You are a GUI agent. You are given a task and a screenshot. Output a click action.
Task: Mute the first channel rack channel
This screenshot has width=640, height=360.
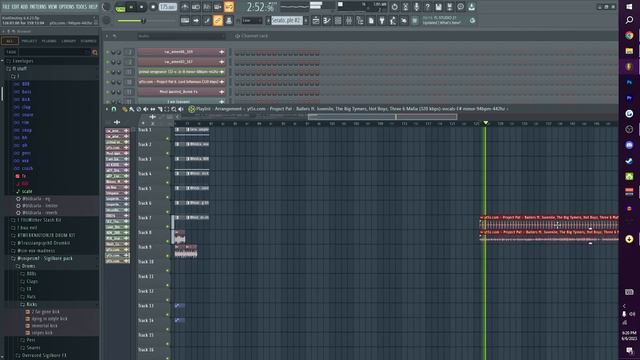pyautogui.click(x=108, y=52)
